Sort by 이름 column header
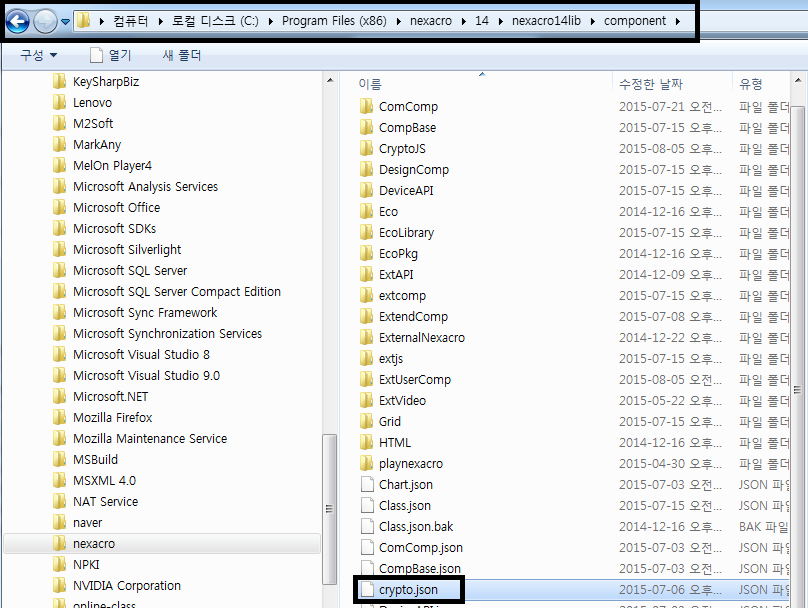Screen dimensions: 808x608 (370, 83)
